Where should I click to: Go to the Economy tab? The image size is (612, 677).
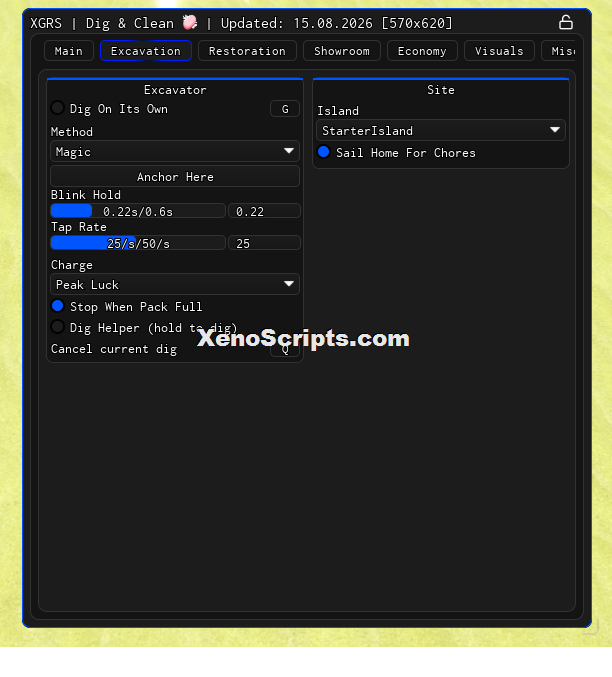[422, 51]
